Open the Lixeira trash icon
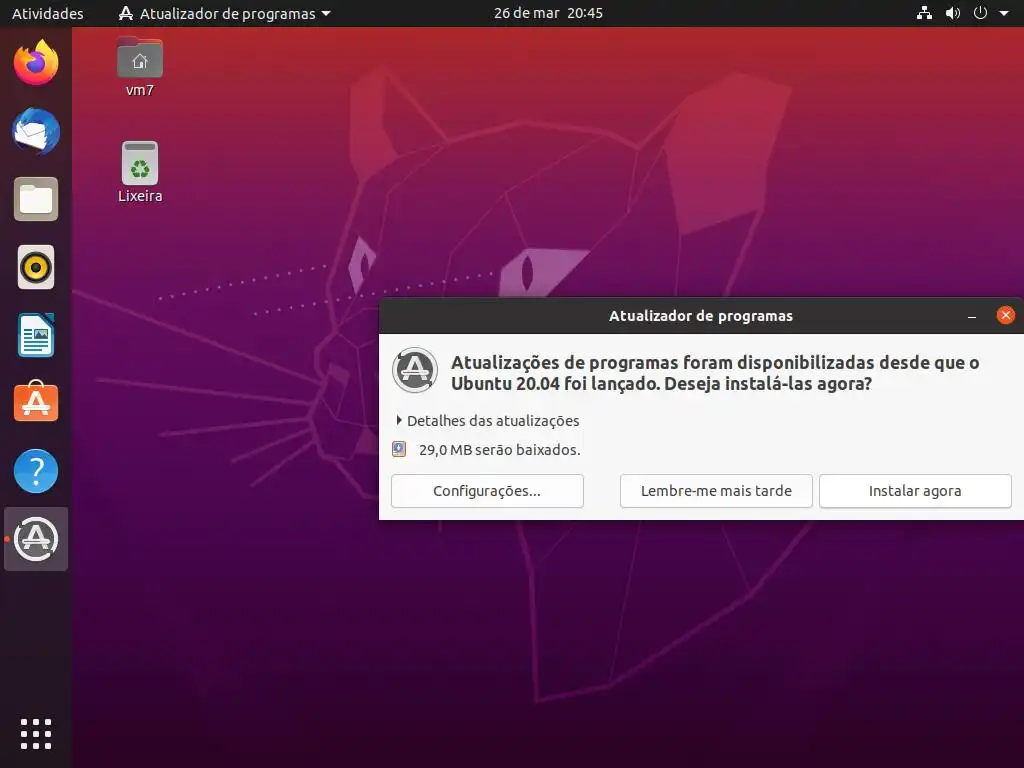The image size is (1024, 768). click(x=140, y=172)
